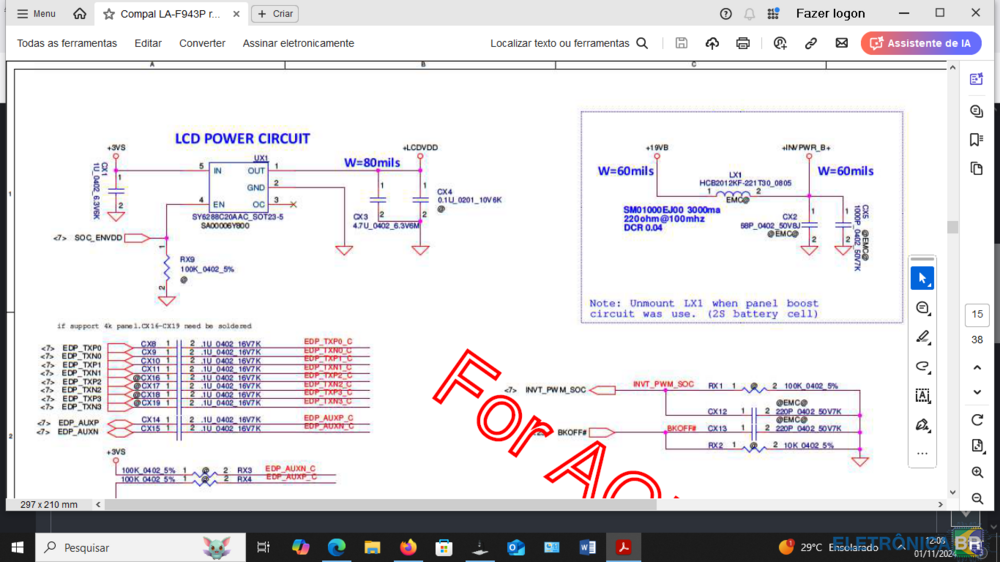Open the highlighter markup tool

point(922,337)
